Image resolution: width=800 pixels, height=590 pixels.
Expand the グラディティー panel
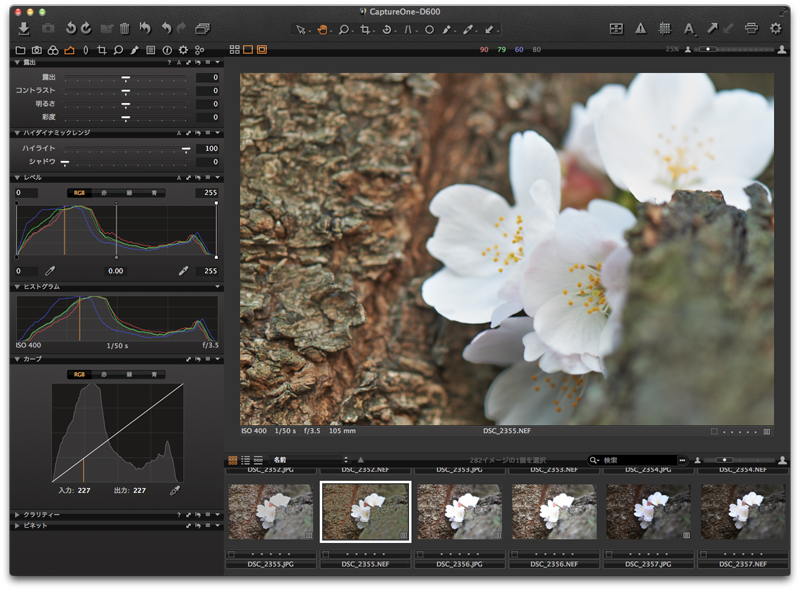17,514
